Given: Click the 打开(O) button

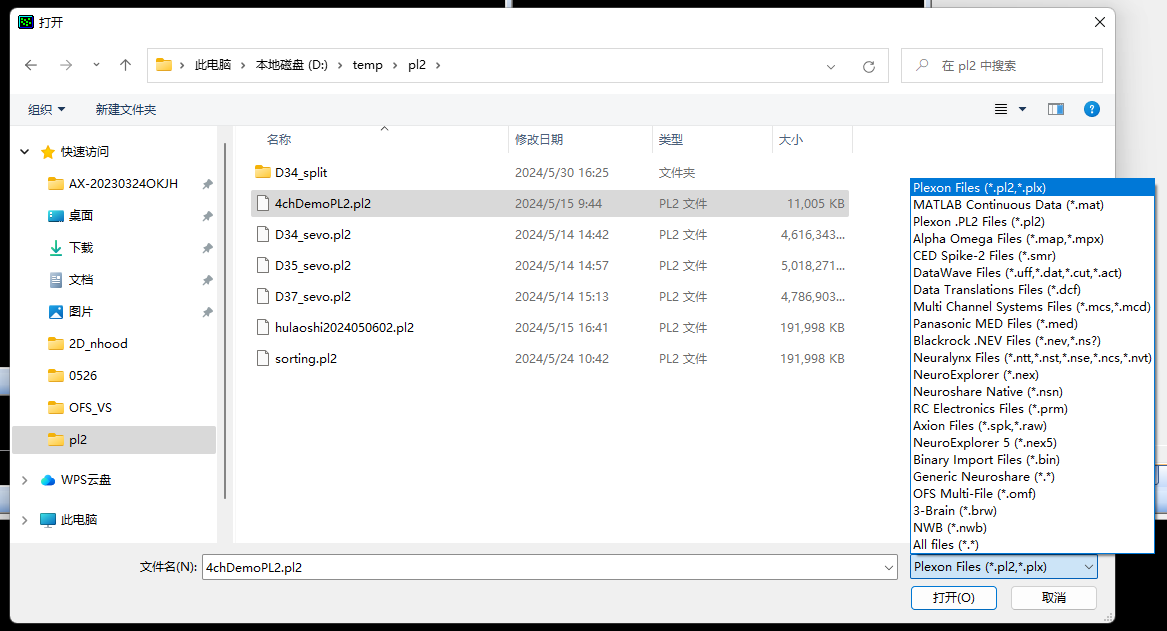Looking at the screenshot, I should (x=953, y=598).
